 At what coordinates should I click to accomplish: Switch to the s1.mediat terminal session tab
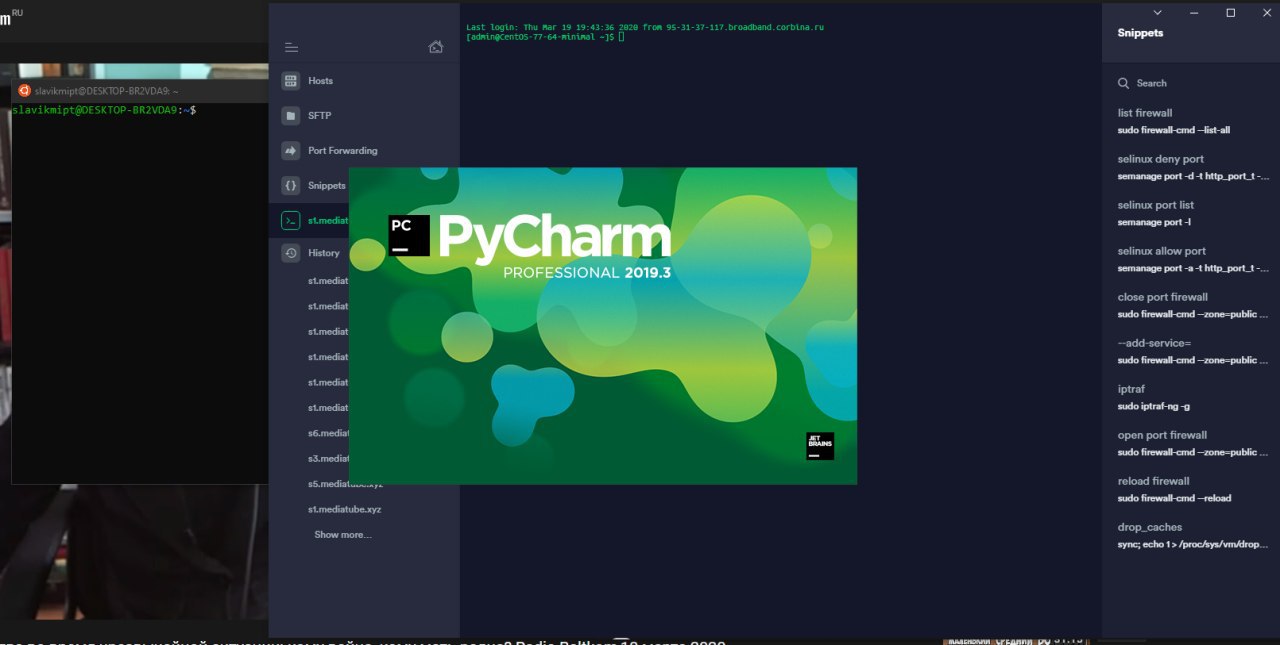[309, 221]
